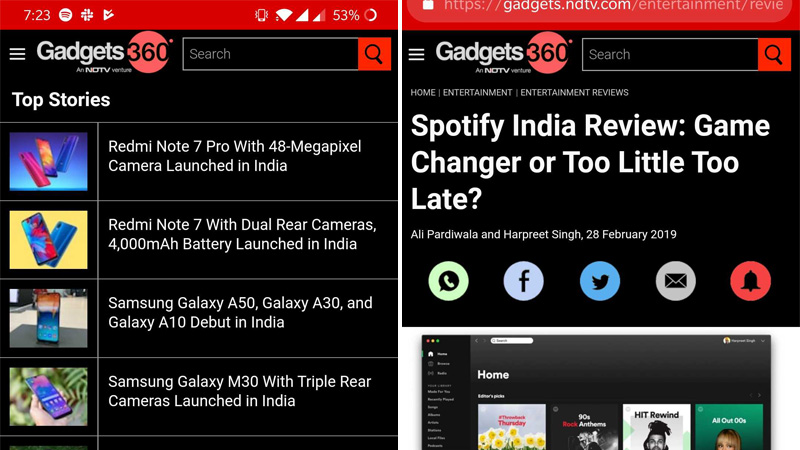This screenshot has height=450, width=800.
Task: Tap red notification bell icon
Action: point(751,281)
